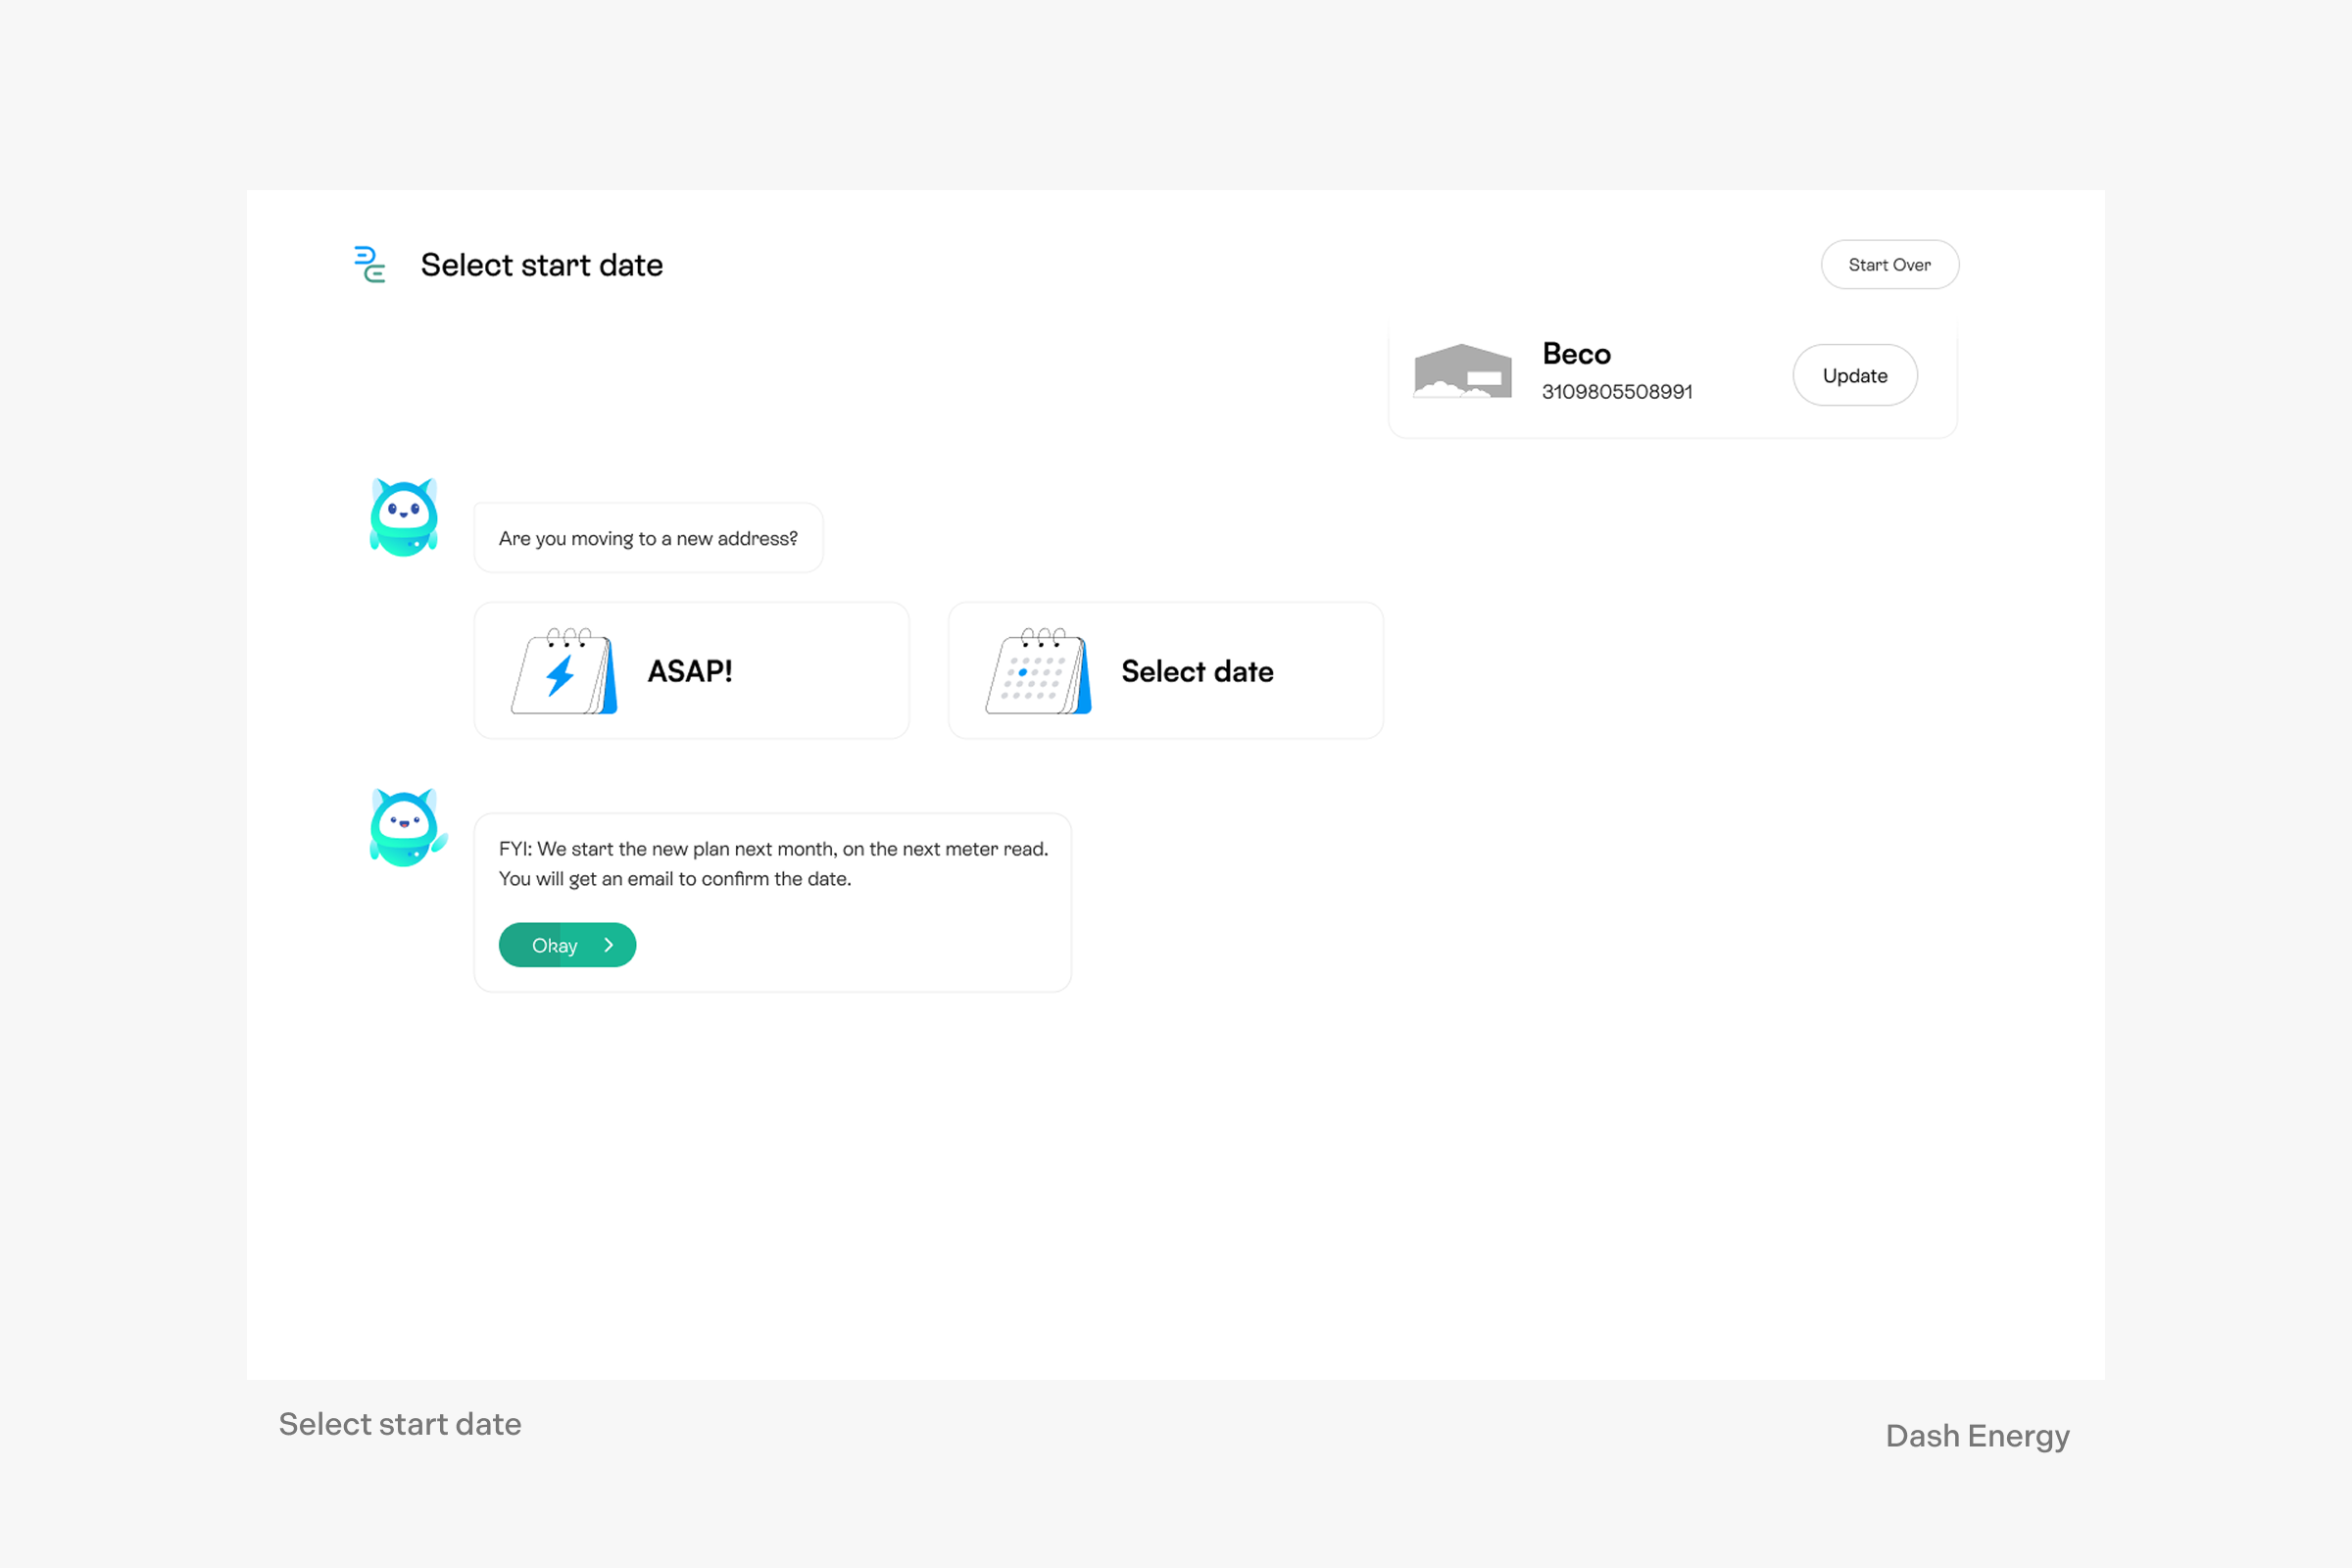Click the robot mascot beside the address question
2352x1568 pixels.
[x=404, y=517]
